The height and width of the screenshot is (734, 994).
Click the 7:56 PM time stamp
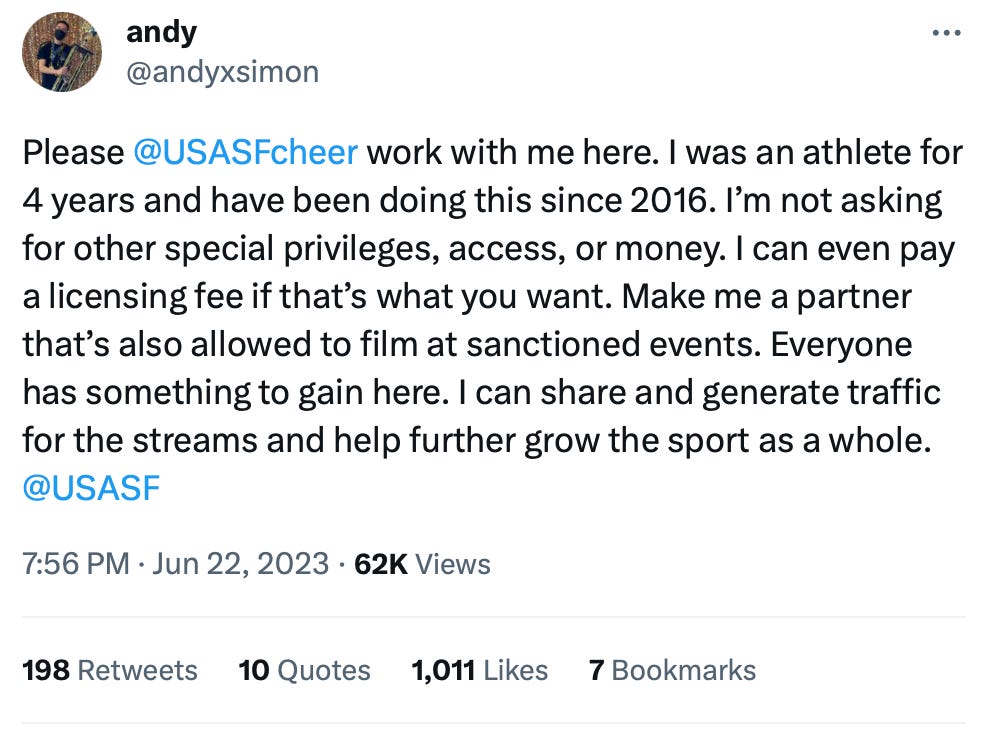click(76, 564)
